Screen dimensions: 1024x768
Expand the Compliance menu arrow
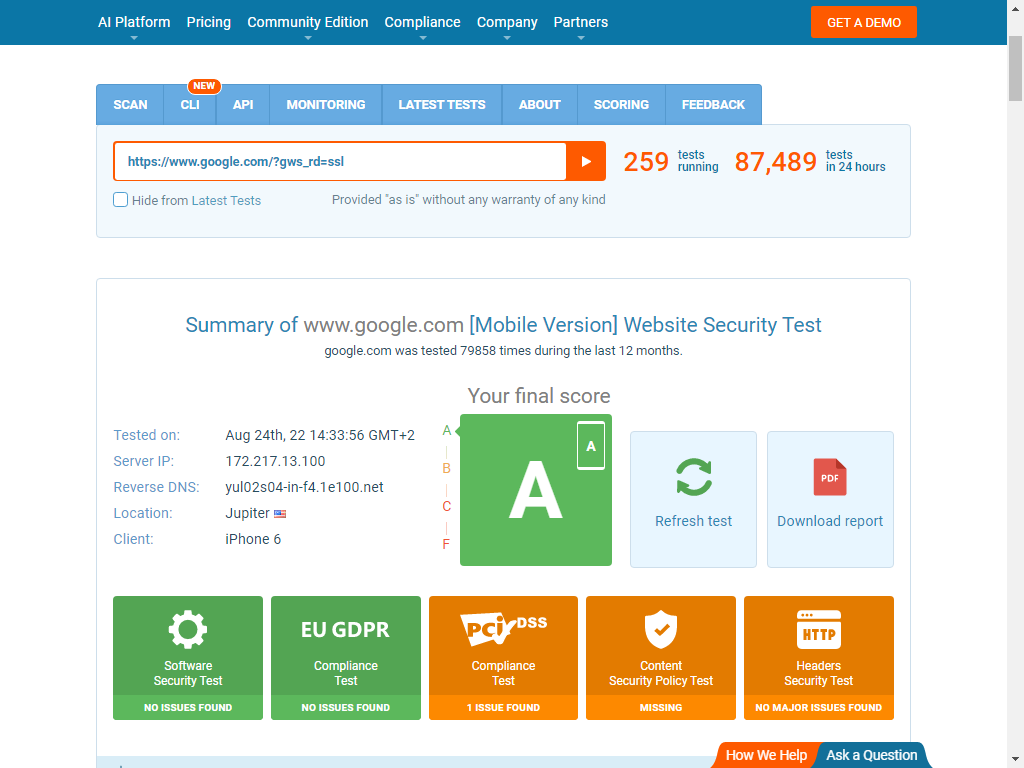(423, 38)
